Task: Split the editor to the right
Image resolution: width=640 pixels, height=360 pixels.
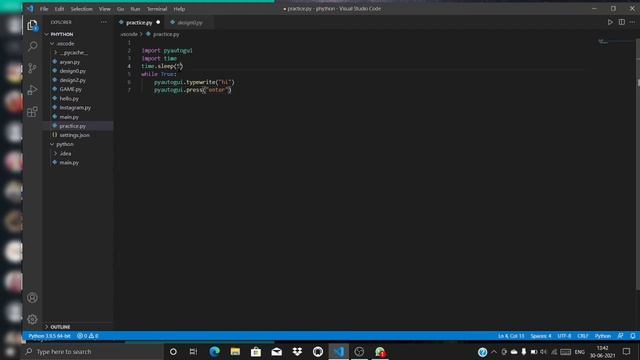Action: pos(621,22)
